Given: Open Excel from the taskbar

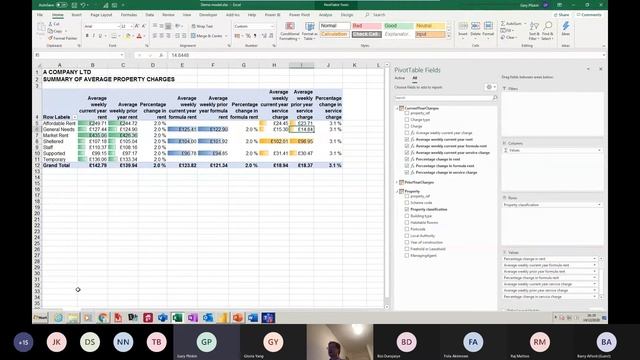Looking at the screenshot, I should click(x=178, y=318).
